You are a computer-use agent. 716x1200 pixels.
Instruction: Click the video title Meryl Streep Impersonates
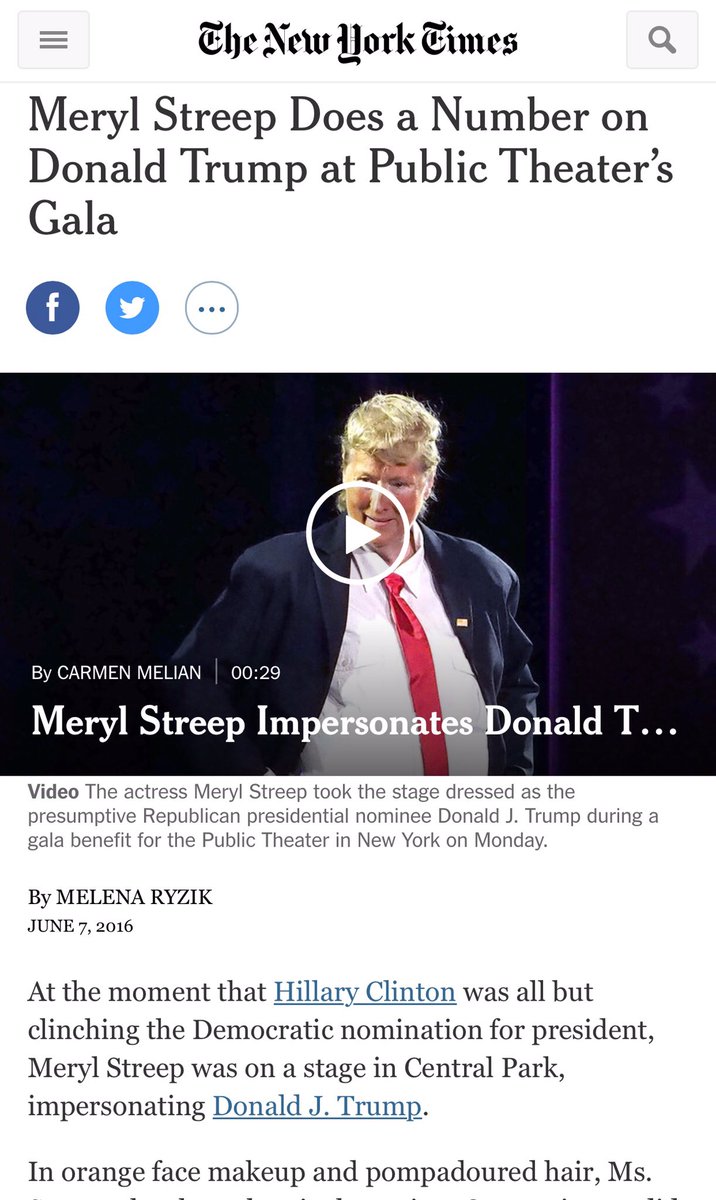355,722
